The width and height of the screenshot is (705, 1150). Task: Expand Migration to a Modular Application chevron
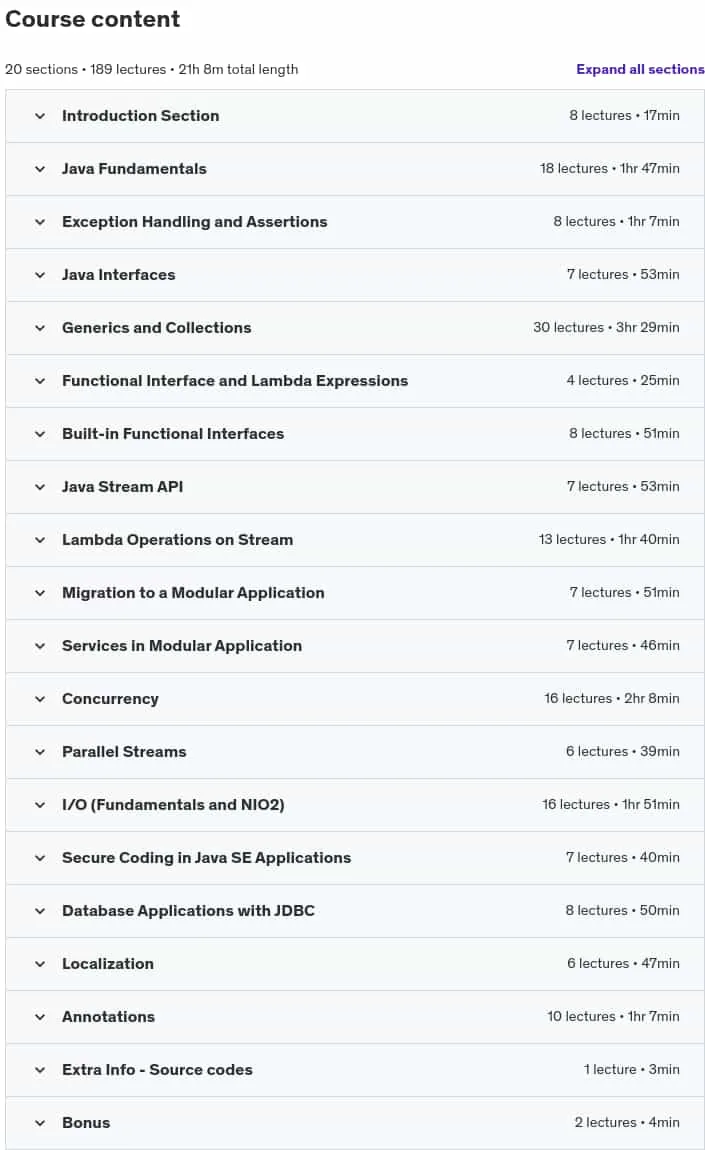[x=40, y=593]
